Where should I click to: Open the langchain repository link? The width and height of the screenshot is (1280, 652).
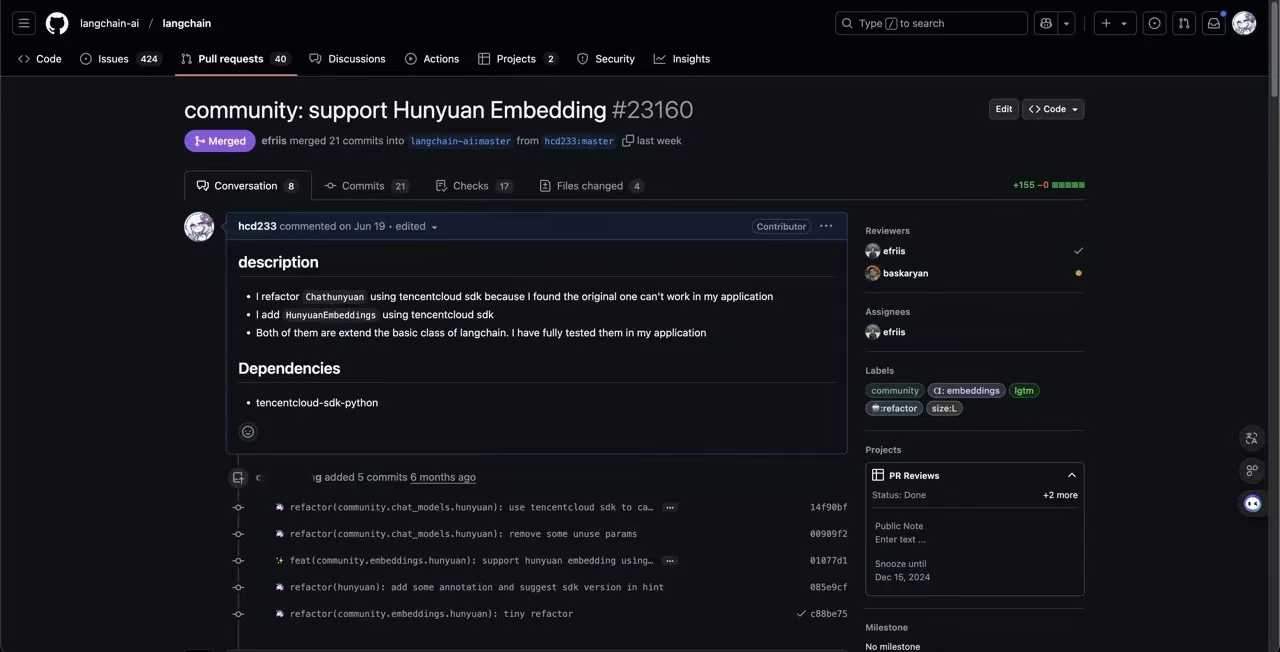[x=186, y=23]
